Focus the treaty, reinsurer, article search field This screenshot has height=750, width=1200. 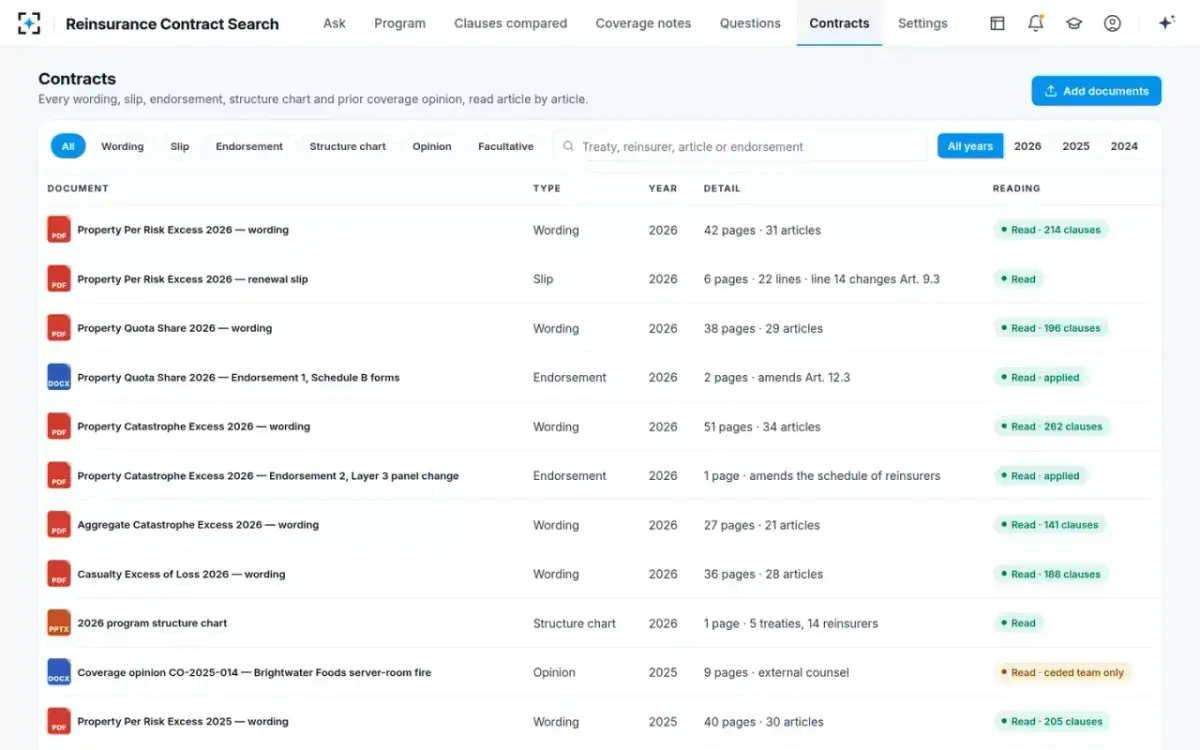740,146
